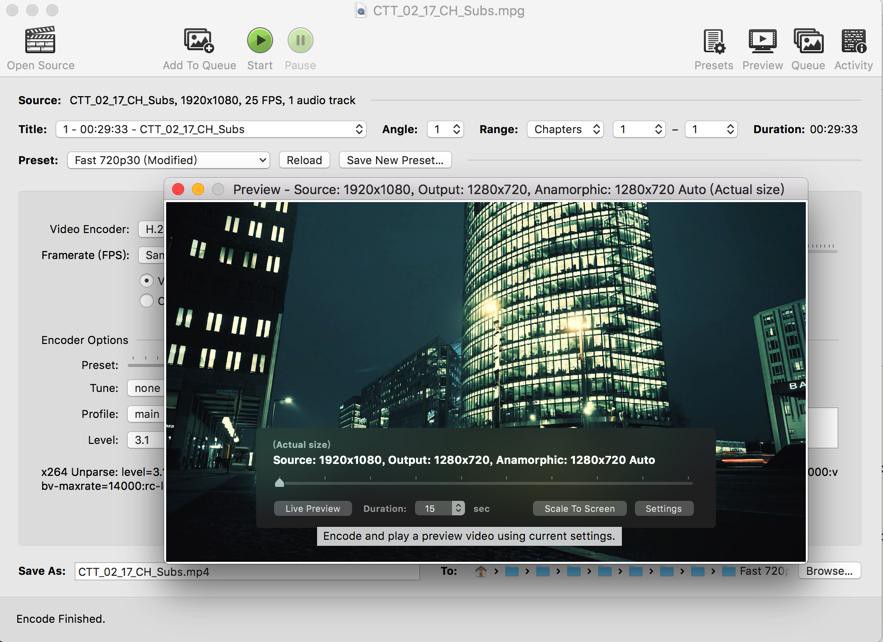Close the Preview window with red button
The width and height of the screenshot is (883, 642).
tap(178, 189)
